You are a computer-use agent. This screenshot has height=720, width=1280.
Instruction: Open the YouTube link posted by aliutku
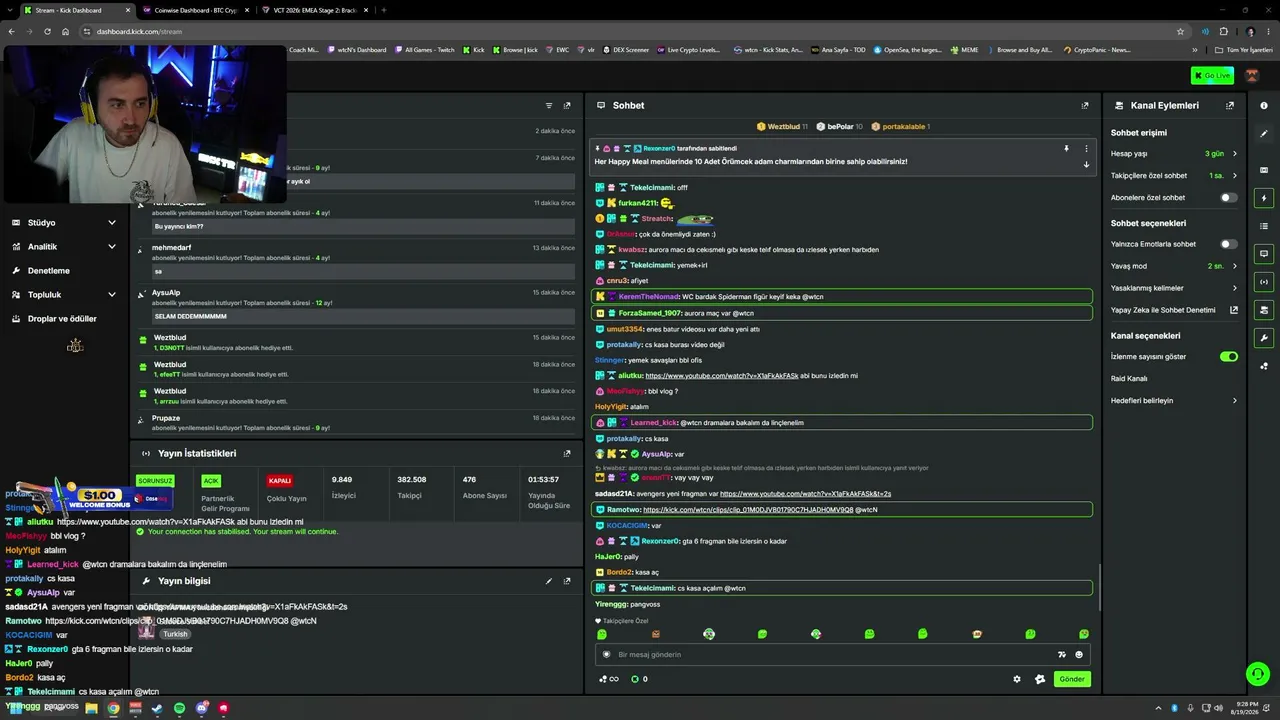722,376
